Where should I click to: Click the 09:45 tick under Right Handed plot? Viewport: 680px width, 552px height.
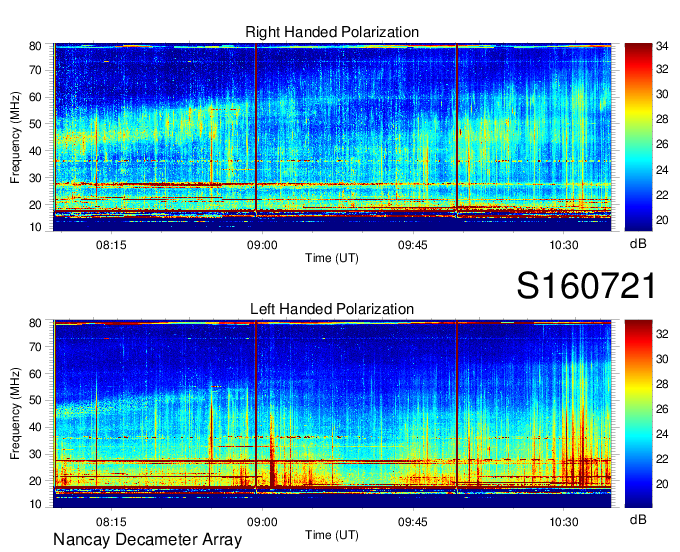click(412, 245)
